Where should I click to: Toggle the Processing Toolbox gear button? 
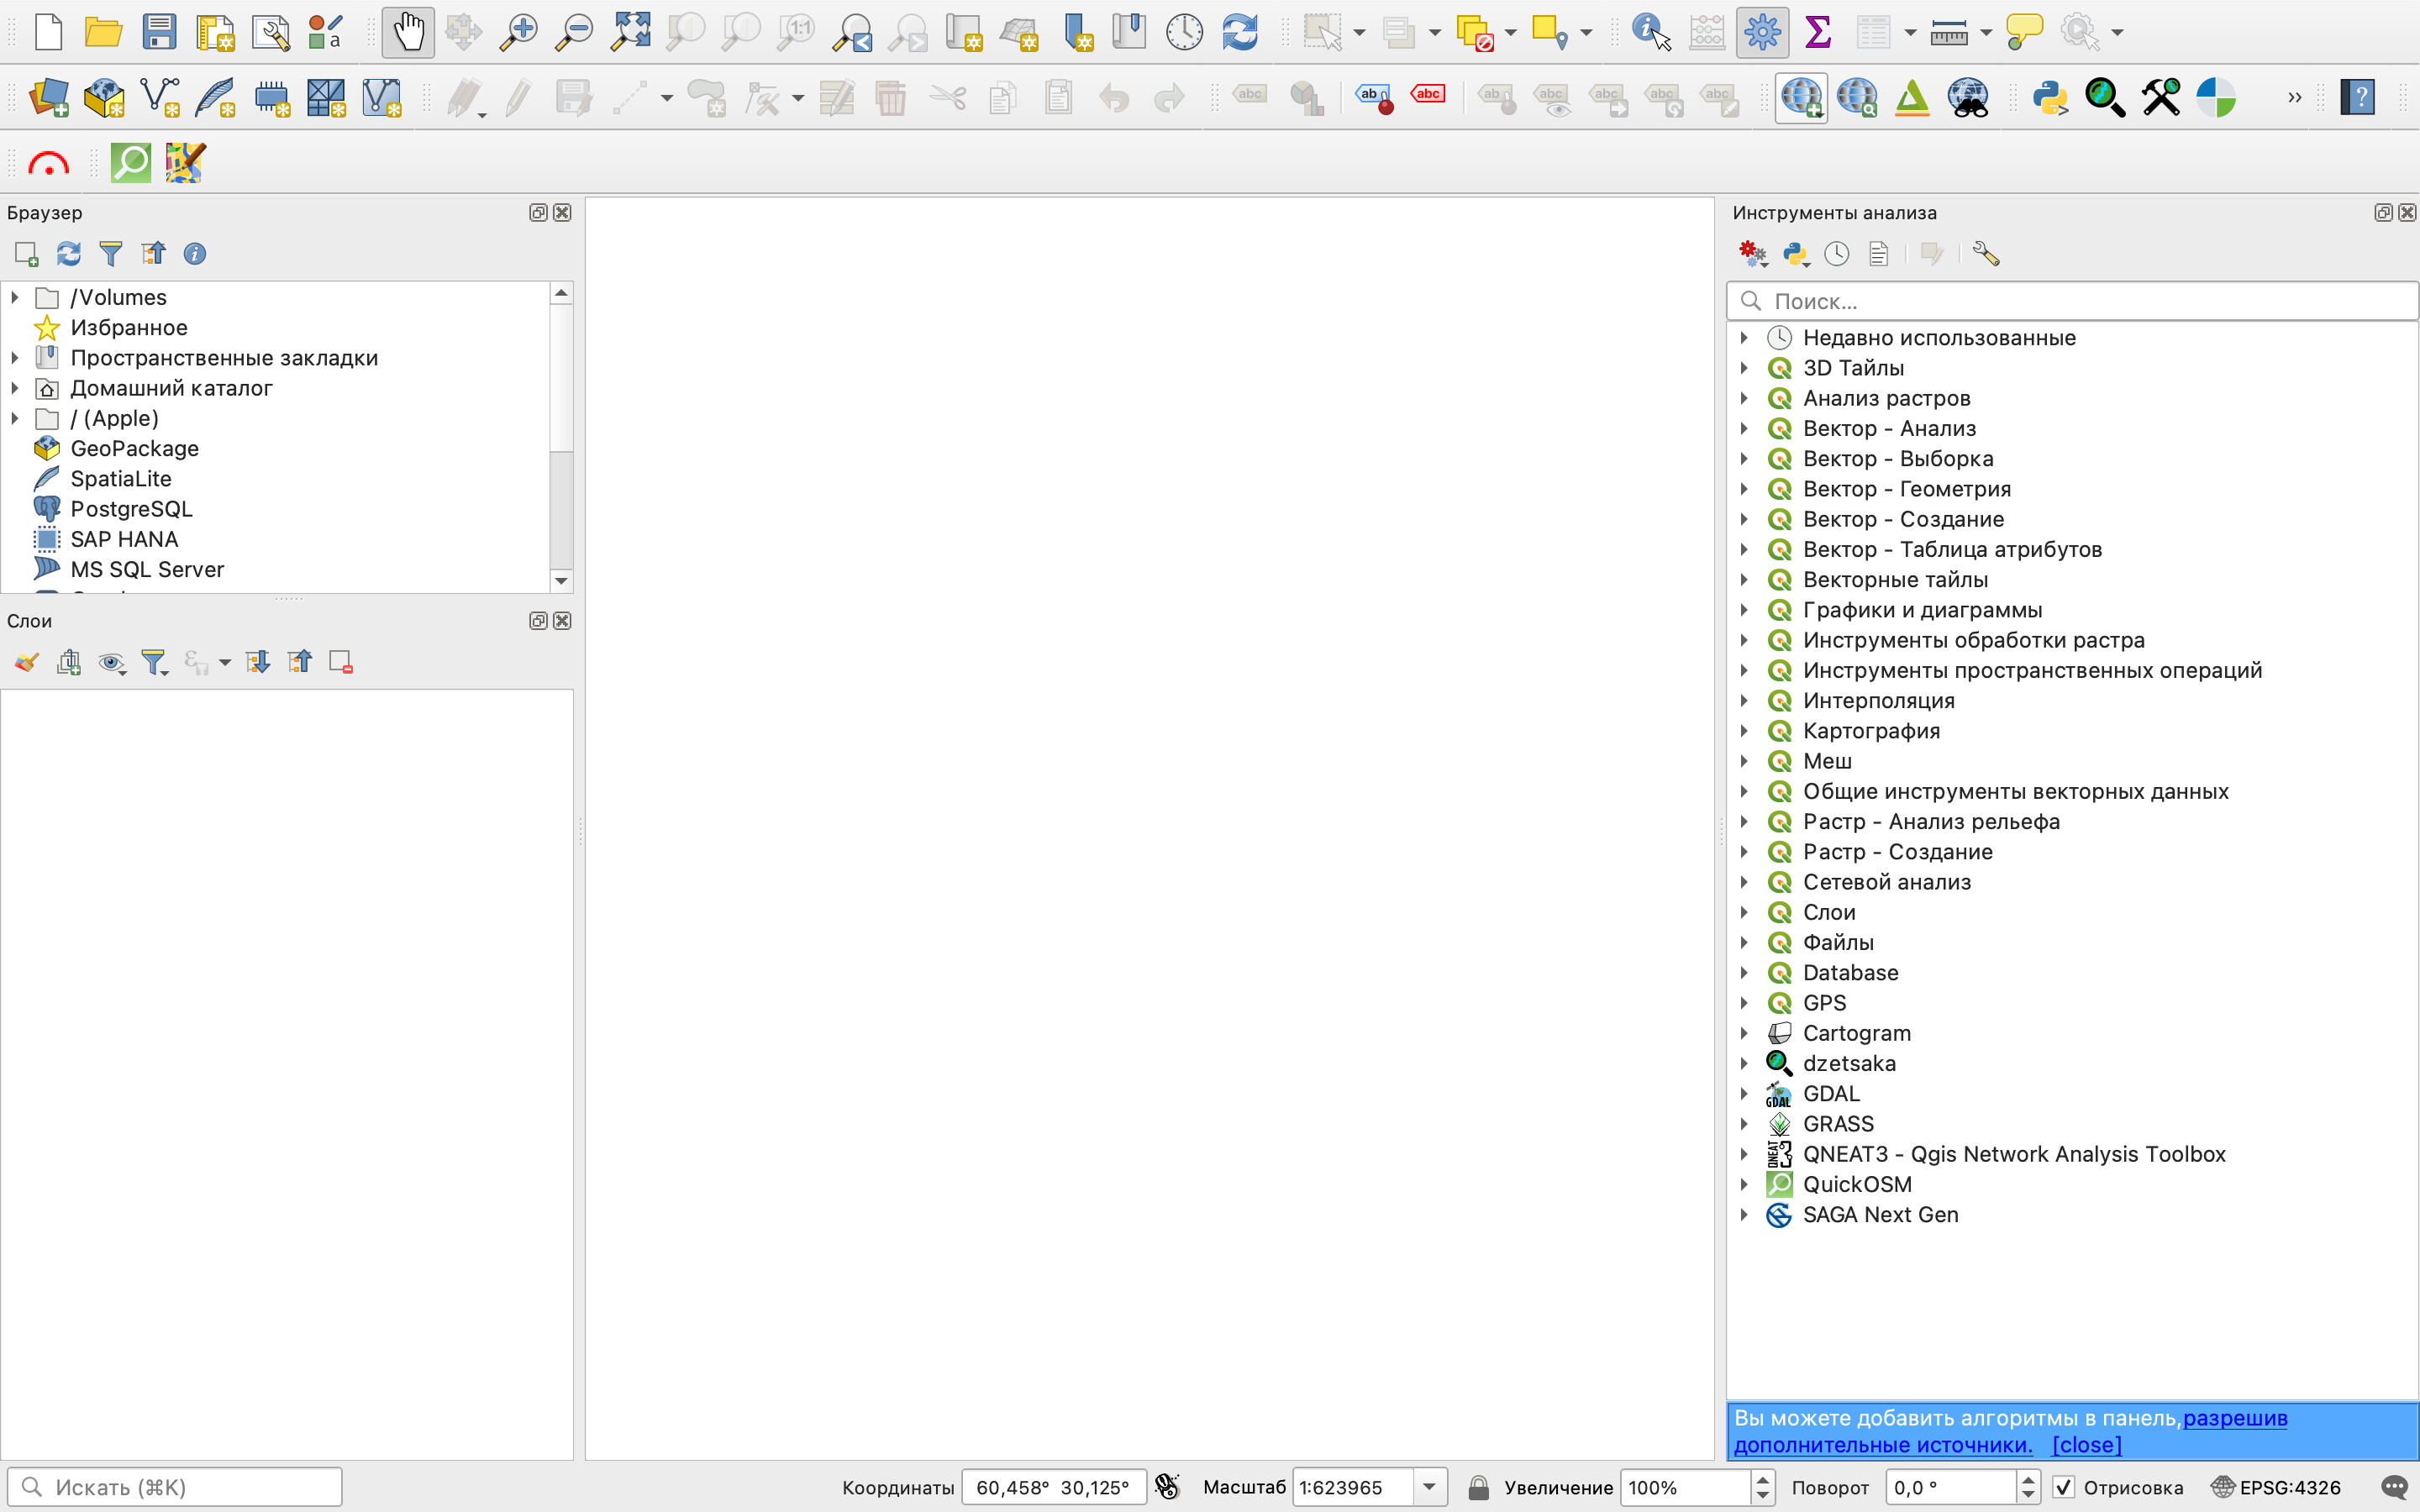1762,32
